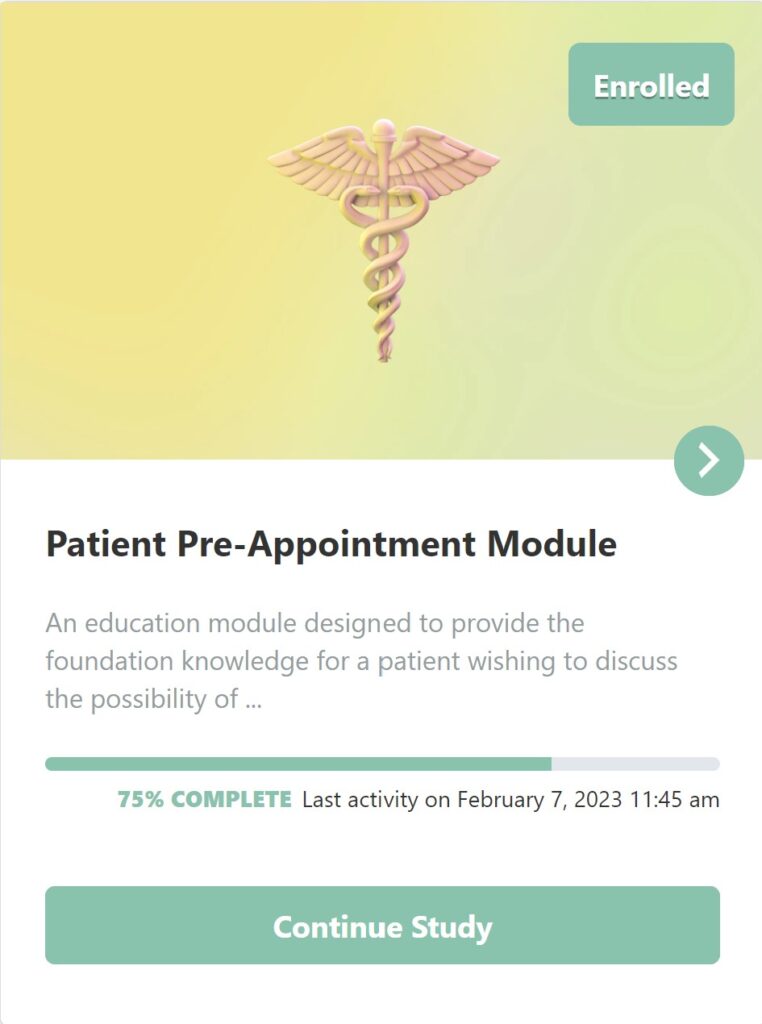Click the module description text
Screen dimensions: 762x1024
pos(361,661)
